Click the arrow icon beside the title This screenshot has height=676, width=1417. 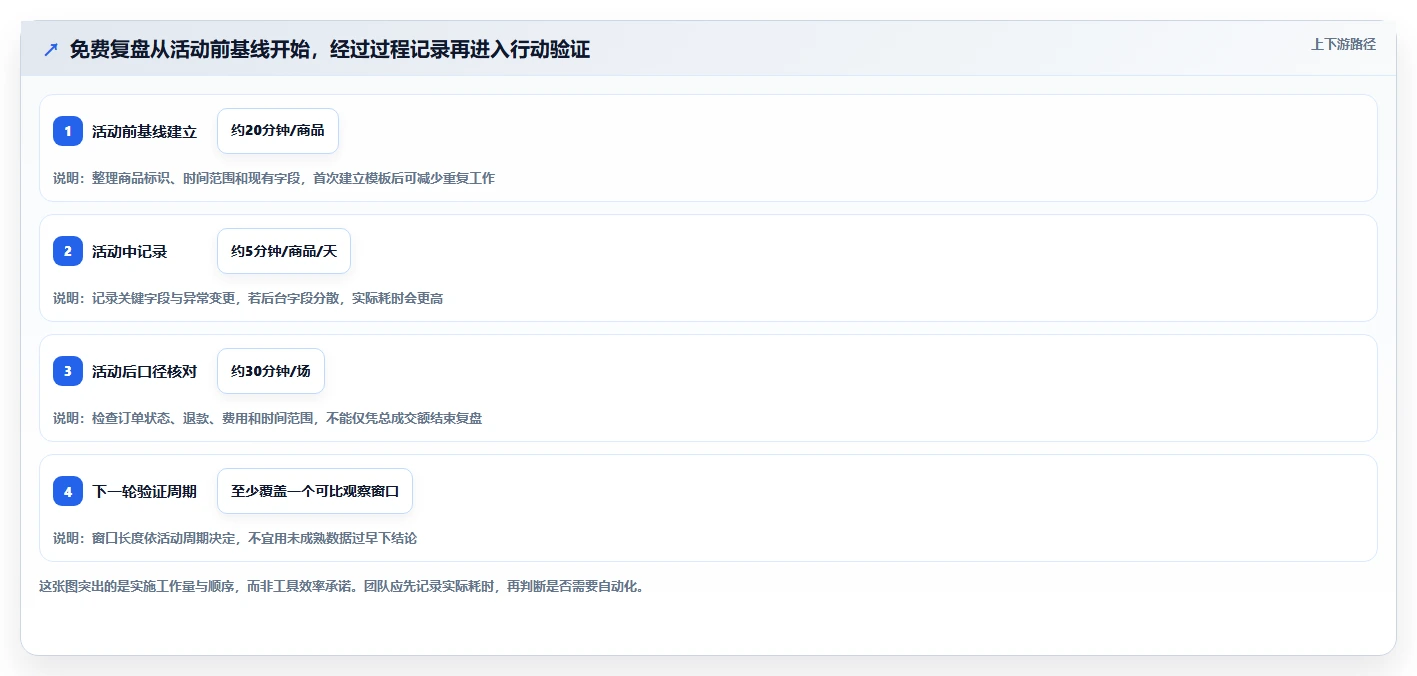tap(50, 50)
